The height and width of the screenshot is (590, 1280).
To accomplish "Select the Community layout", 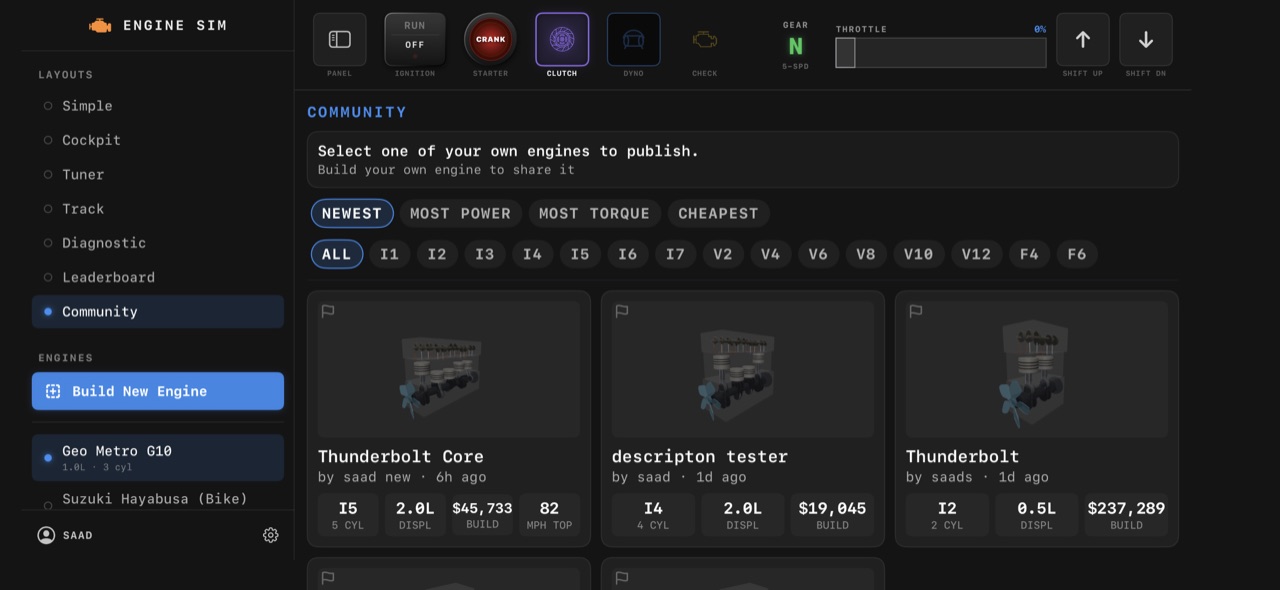I will click(x=158, y=311).
